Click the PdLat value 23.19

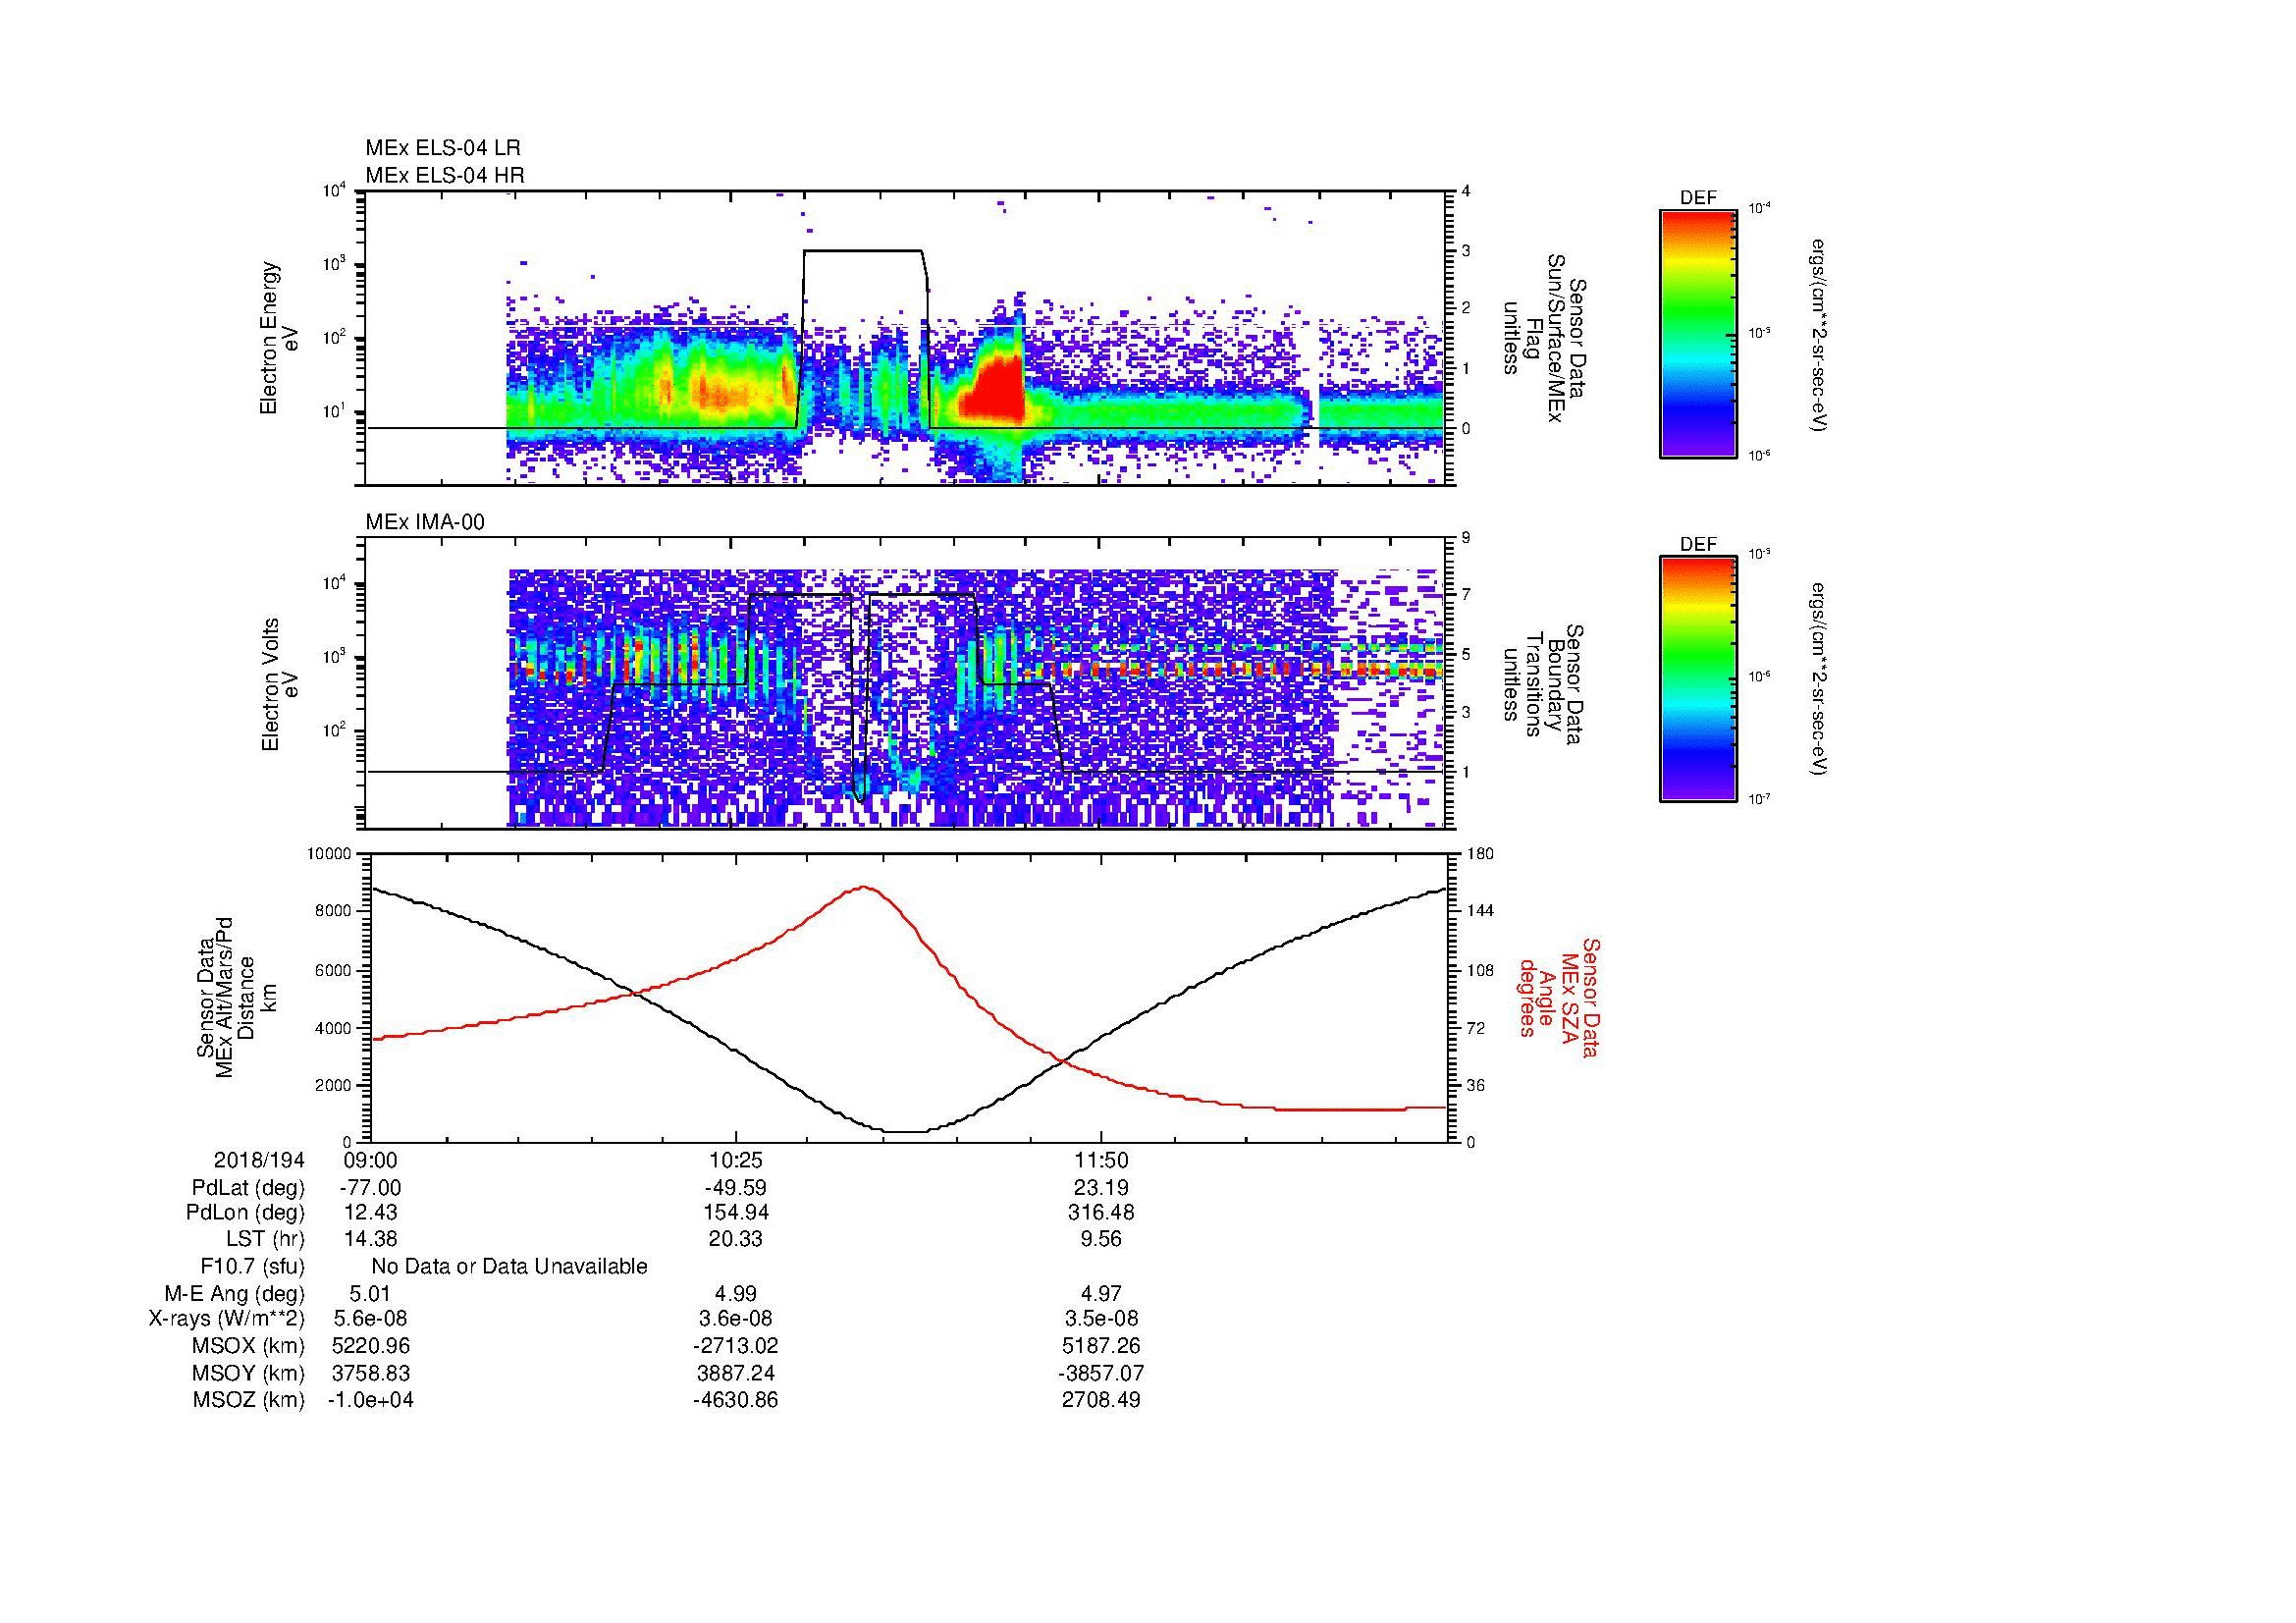[1101, 1188]
